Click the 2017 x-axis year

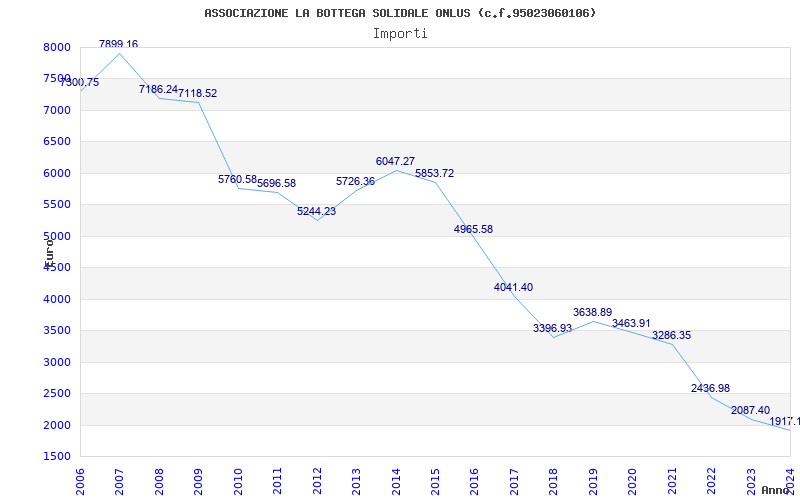click(514, 482)
